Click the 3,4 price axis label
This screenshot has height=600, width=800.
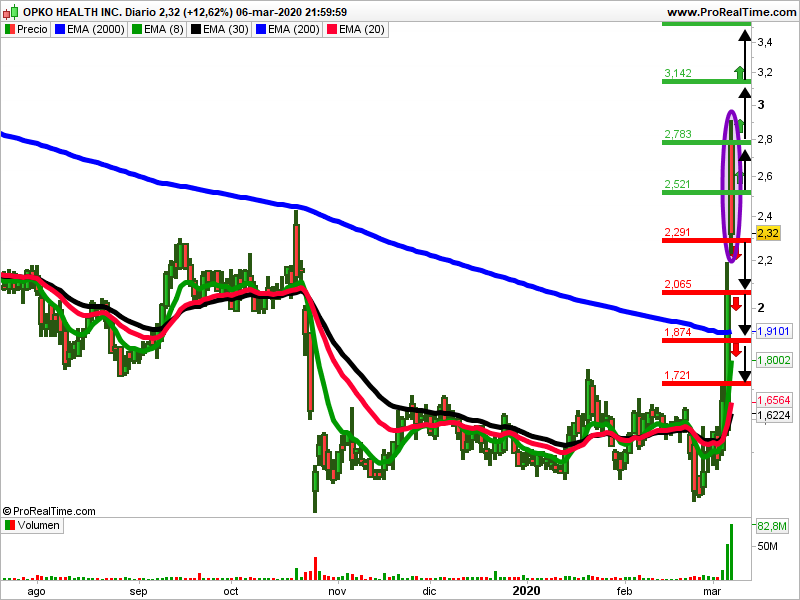[x=764, y=42]
